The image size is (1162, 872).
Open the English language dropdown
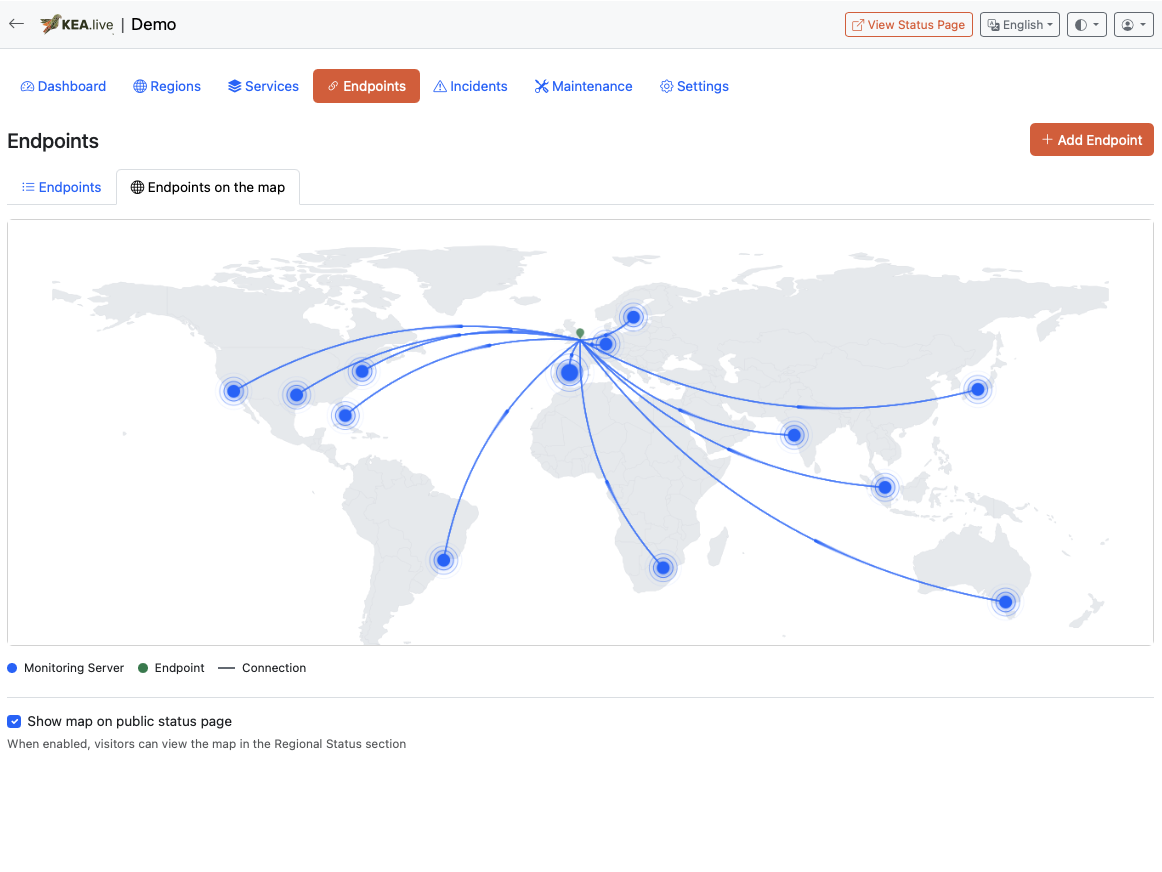coord(1019,24)
